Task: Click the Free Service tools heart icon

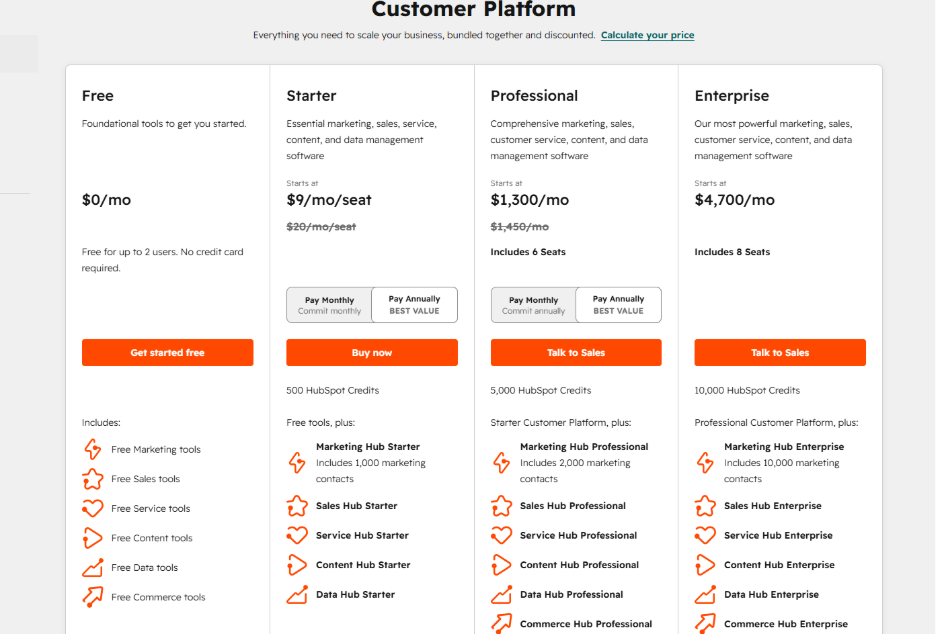Action: click(93, 509)
